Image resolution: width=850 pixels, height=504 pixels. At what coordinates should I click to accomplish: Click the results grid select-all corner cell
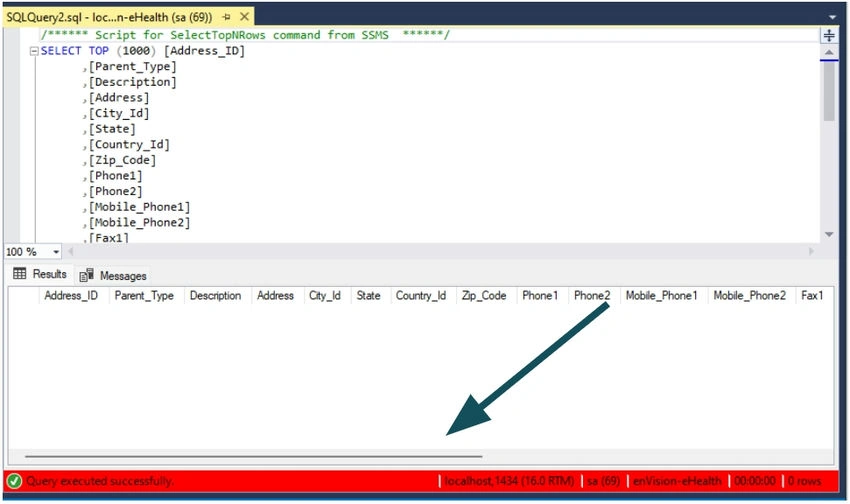(23, 296)
